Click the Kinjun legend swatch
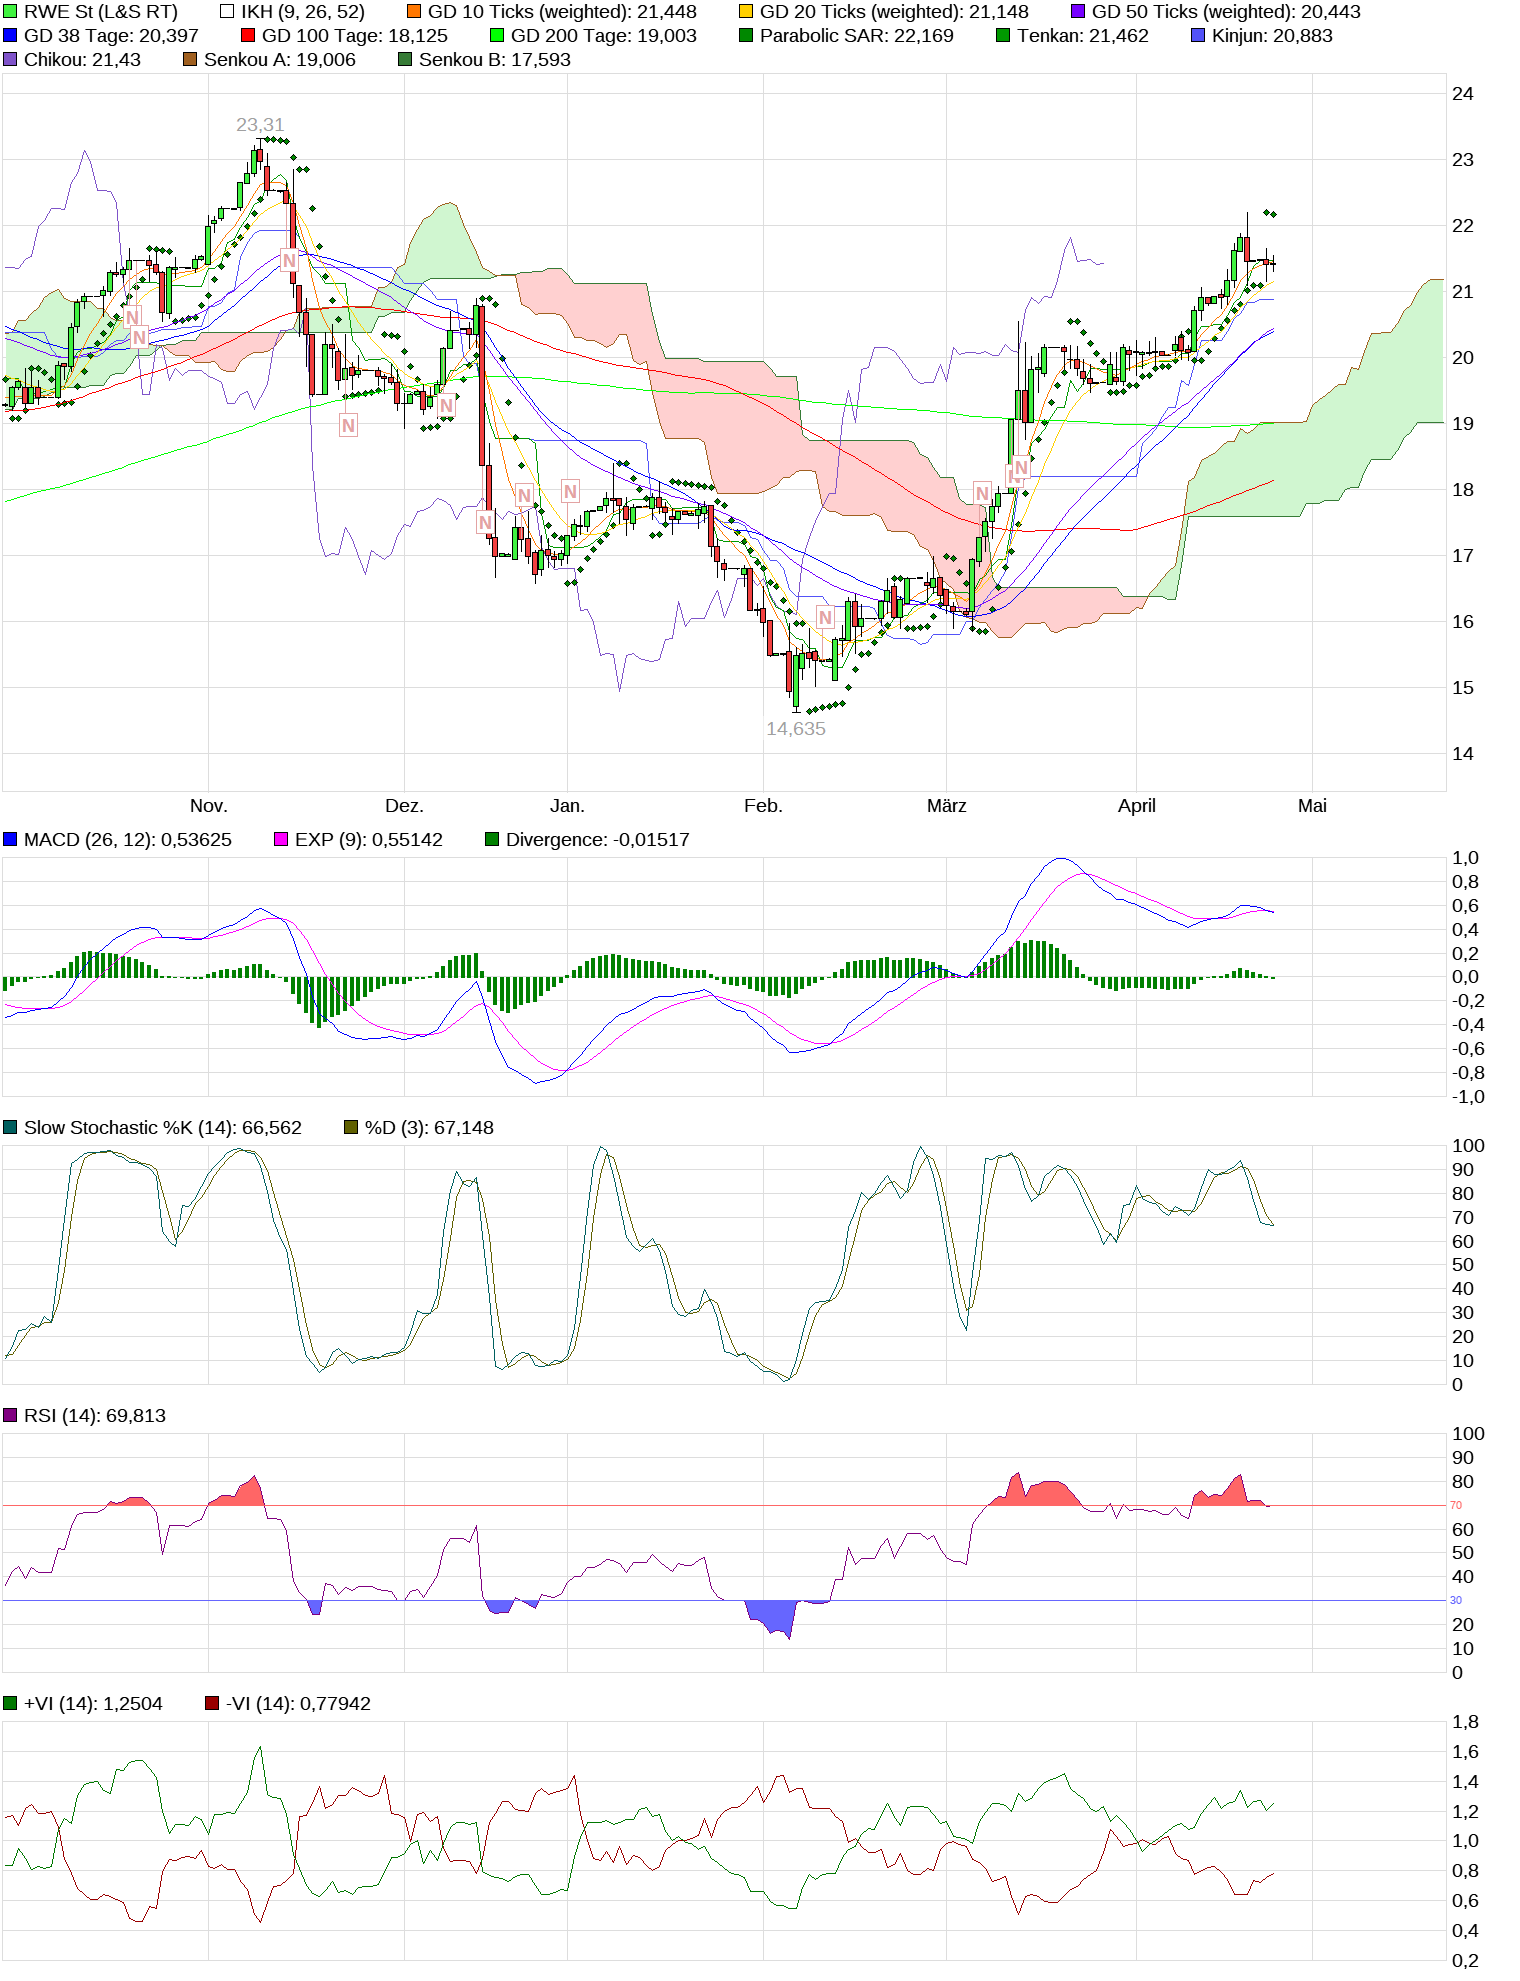This screenshot has width=1520, height=1981. coord(1198,36)
